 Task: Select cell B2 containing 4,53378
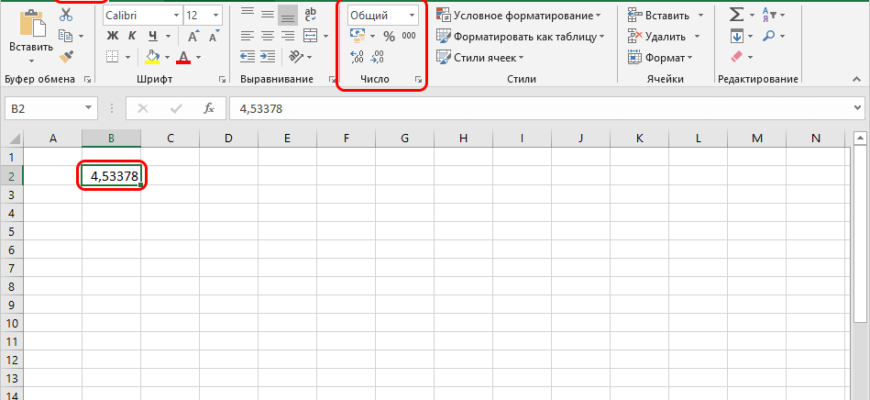coord(111,176)
